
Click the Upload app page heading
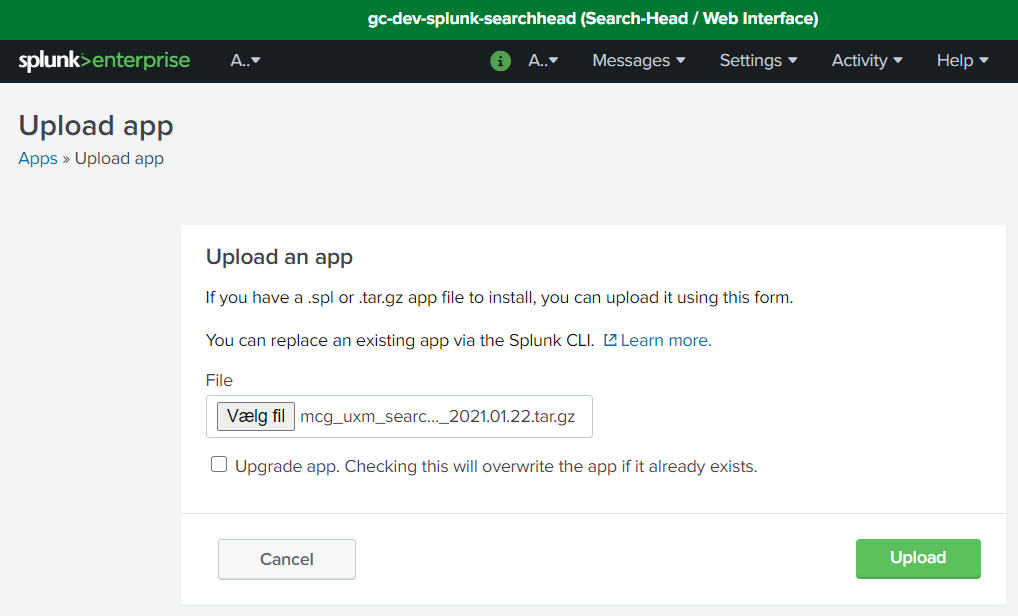pyautogui.click(x=96, y=126)
